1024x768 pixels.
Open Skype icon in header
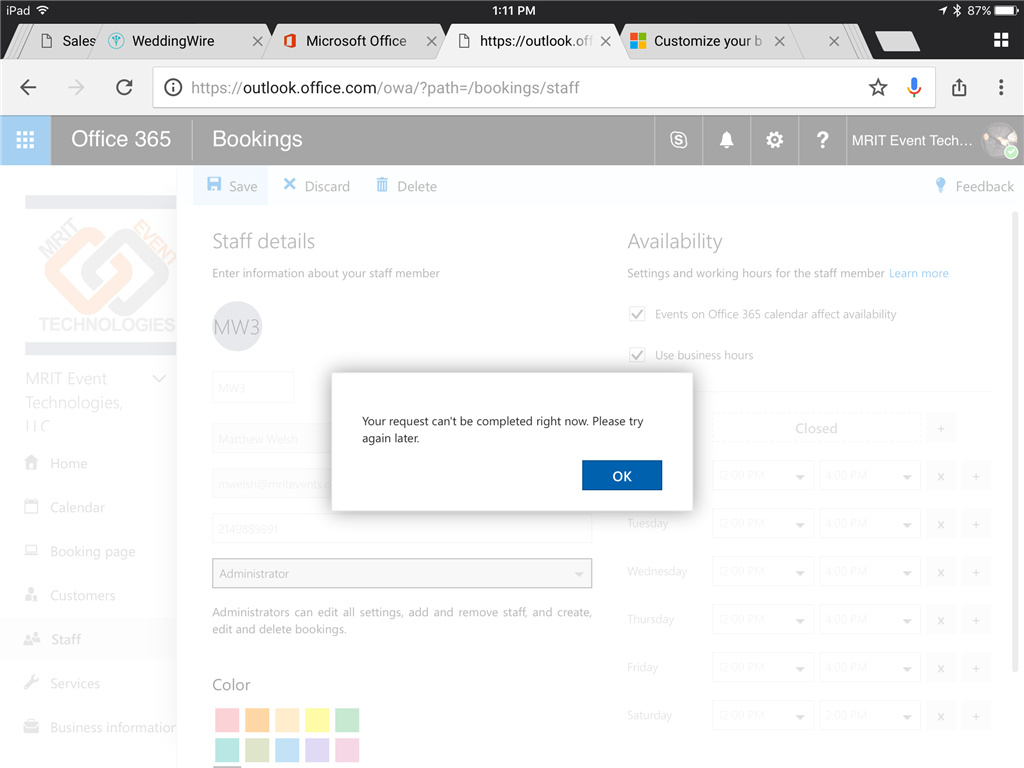[x=679, y=140]
